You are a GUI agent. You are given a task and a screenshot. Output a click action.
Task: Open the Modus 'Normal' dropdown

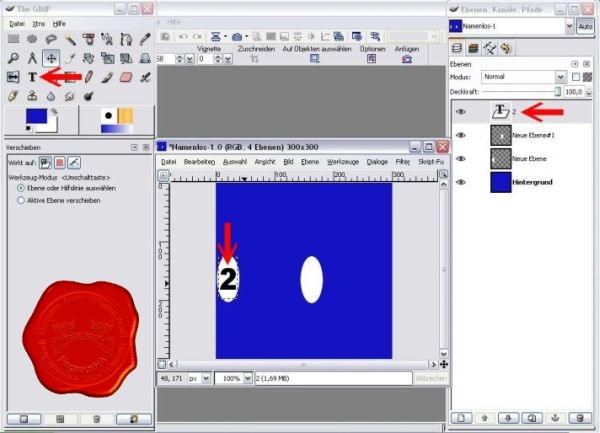click(x=561, y=77)
